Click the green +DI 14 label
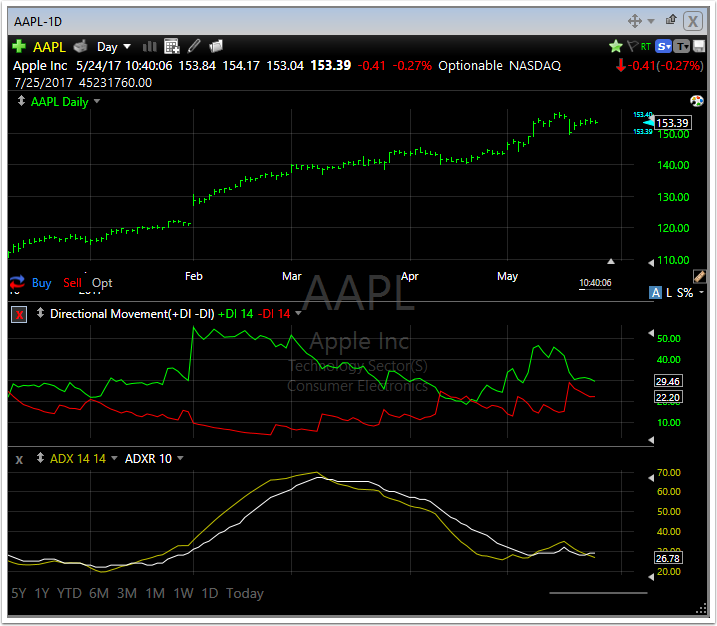 [235, 314]
